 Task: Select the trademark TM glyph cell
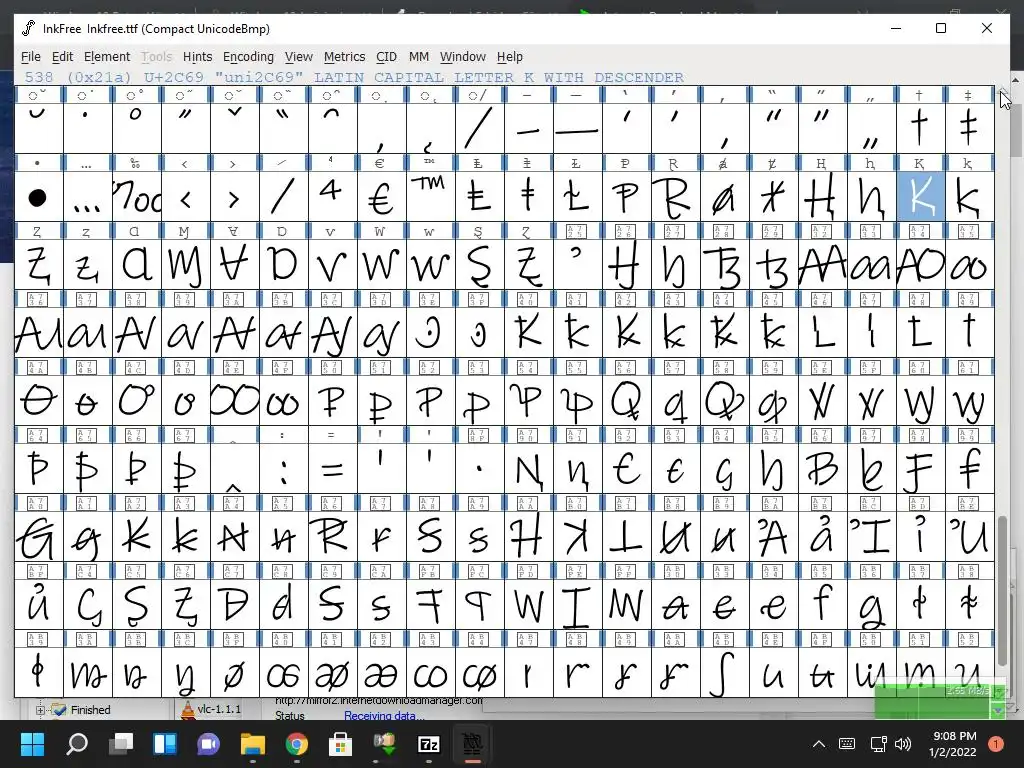tap(430, 197)
